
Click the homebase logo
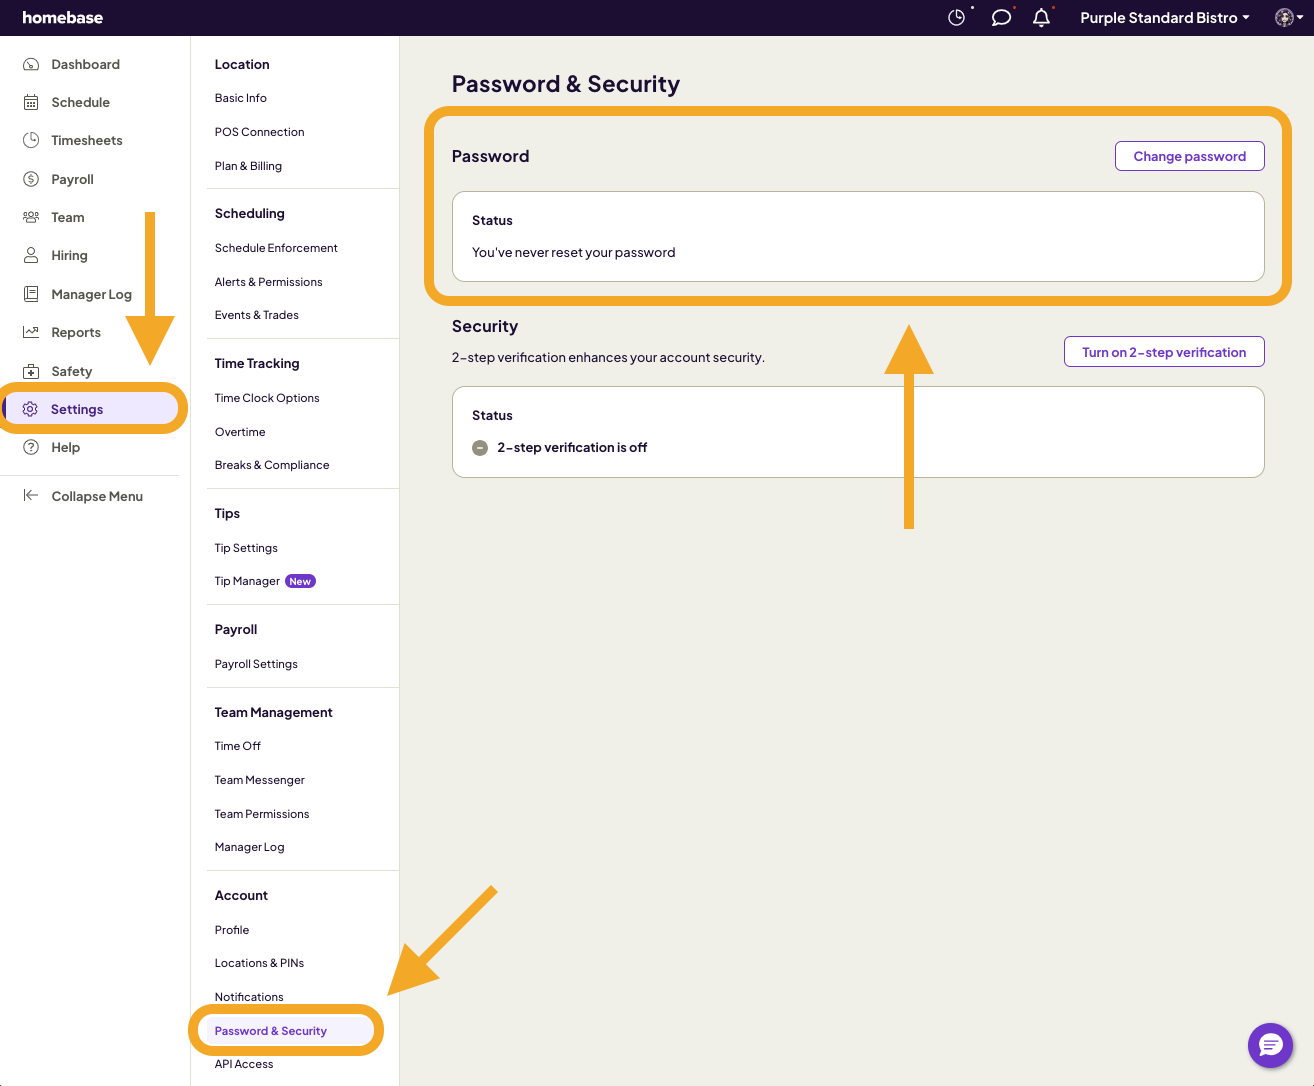[62, 18]
